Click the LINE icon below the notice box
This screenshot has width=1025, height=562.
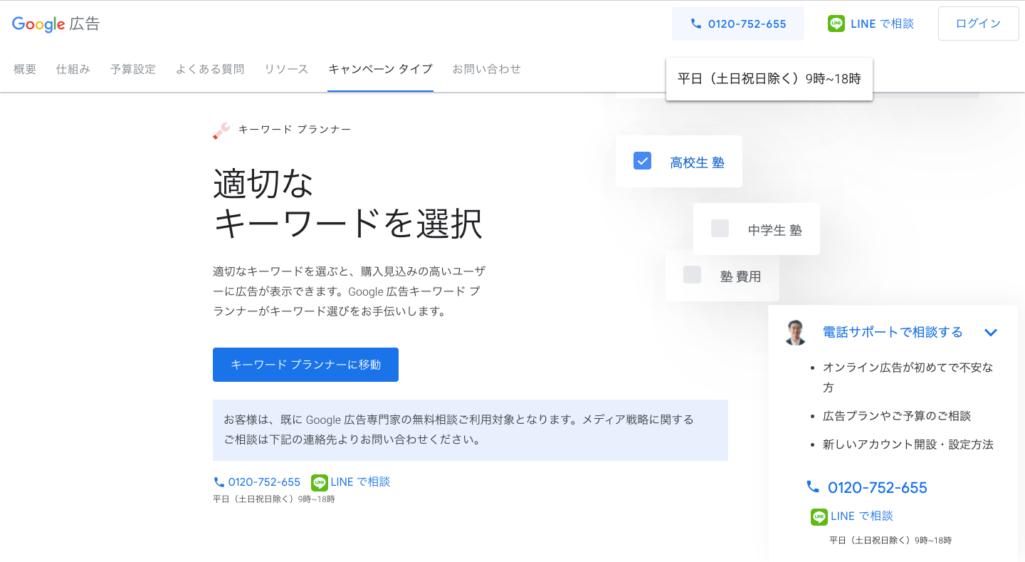point(319,482)
